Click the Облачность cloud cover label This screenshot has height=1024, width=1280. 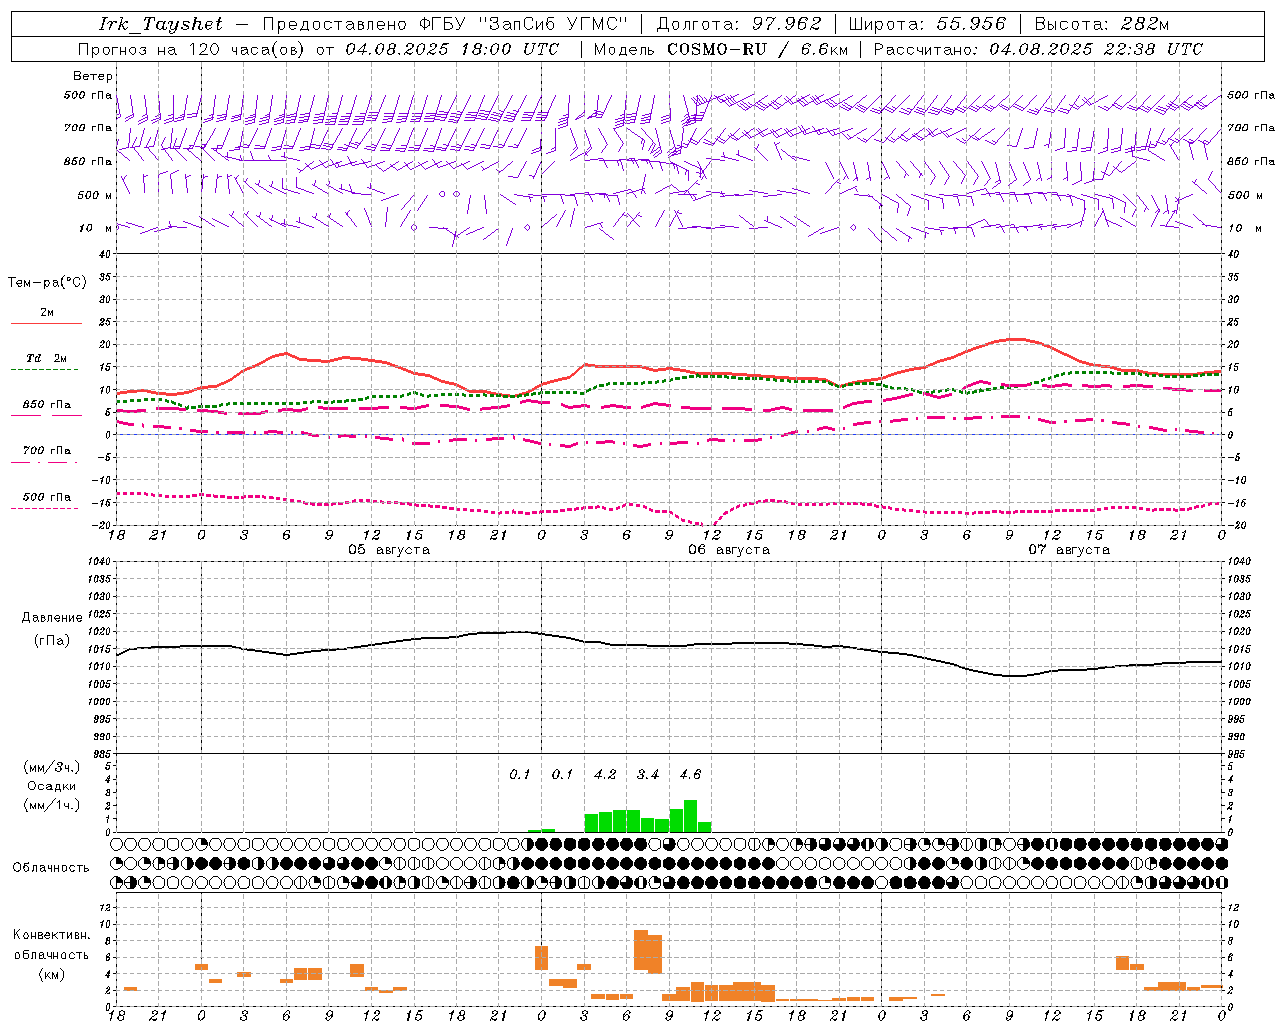click(x=51, y=867)
